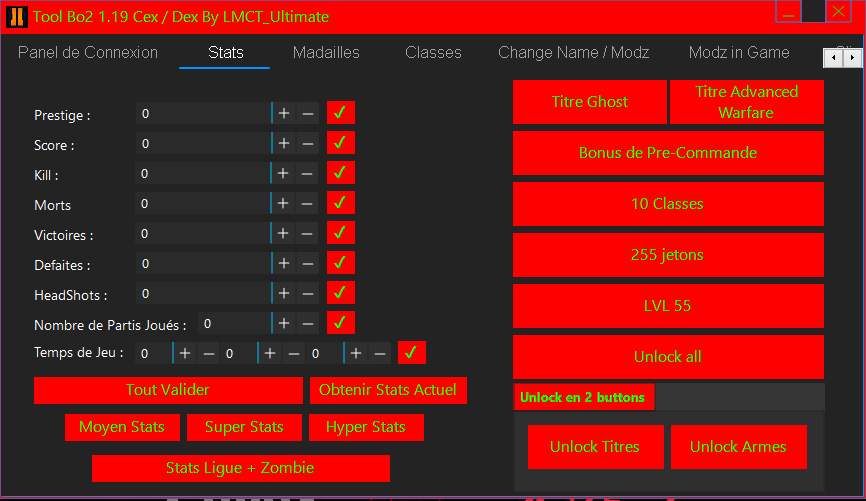Viewport: 866px width, 501px height.
Task: Increase Prestige with the plus button
Action: coord(284,113)
